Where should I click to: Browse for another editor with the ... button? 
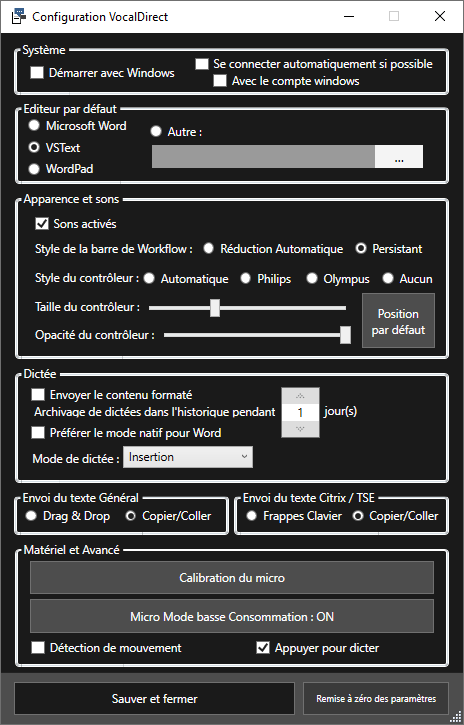[399, 157]
